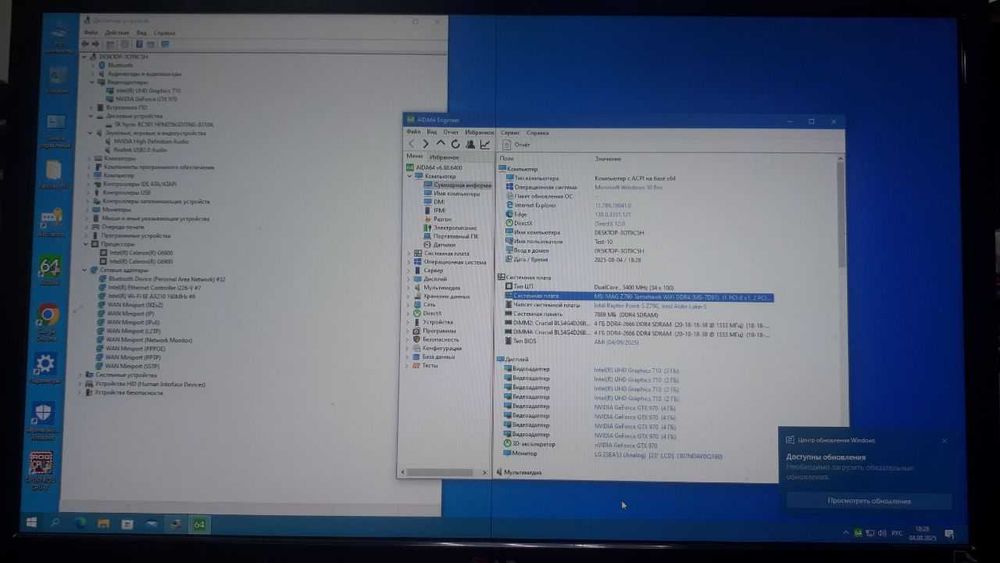Expand Дисплей node in AIDA64 tree

409,279
